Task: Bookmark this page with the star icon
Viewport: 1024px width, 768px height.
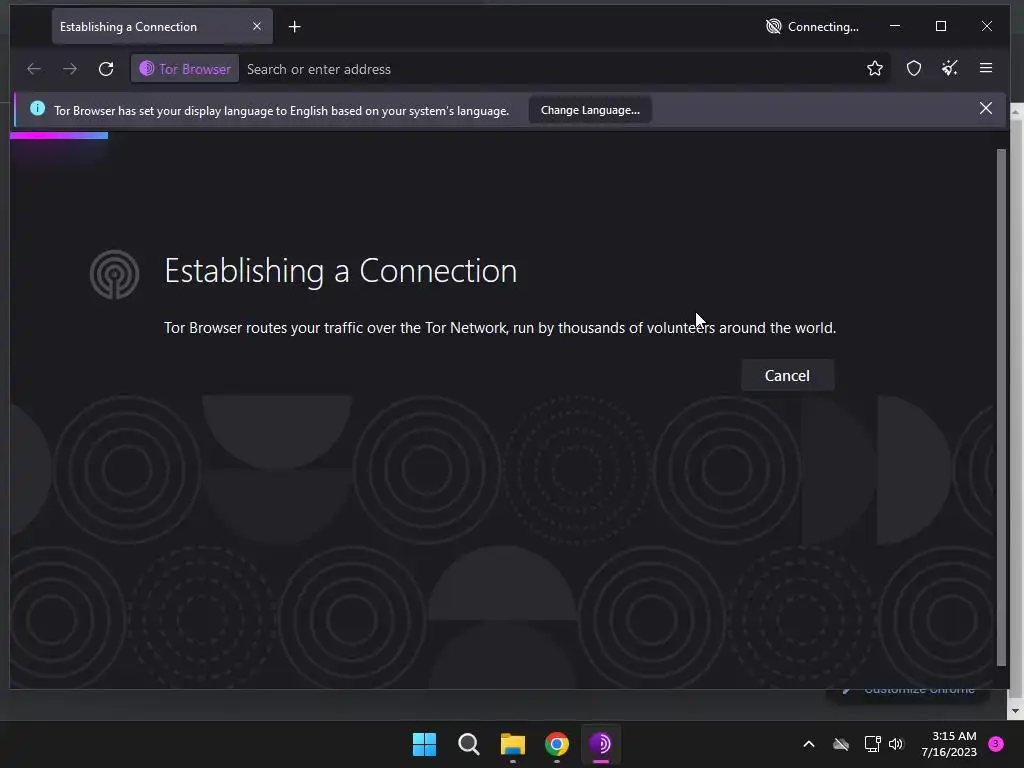Action: click(874, 68)
